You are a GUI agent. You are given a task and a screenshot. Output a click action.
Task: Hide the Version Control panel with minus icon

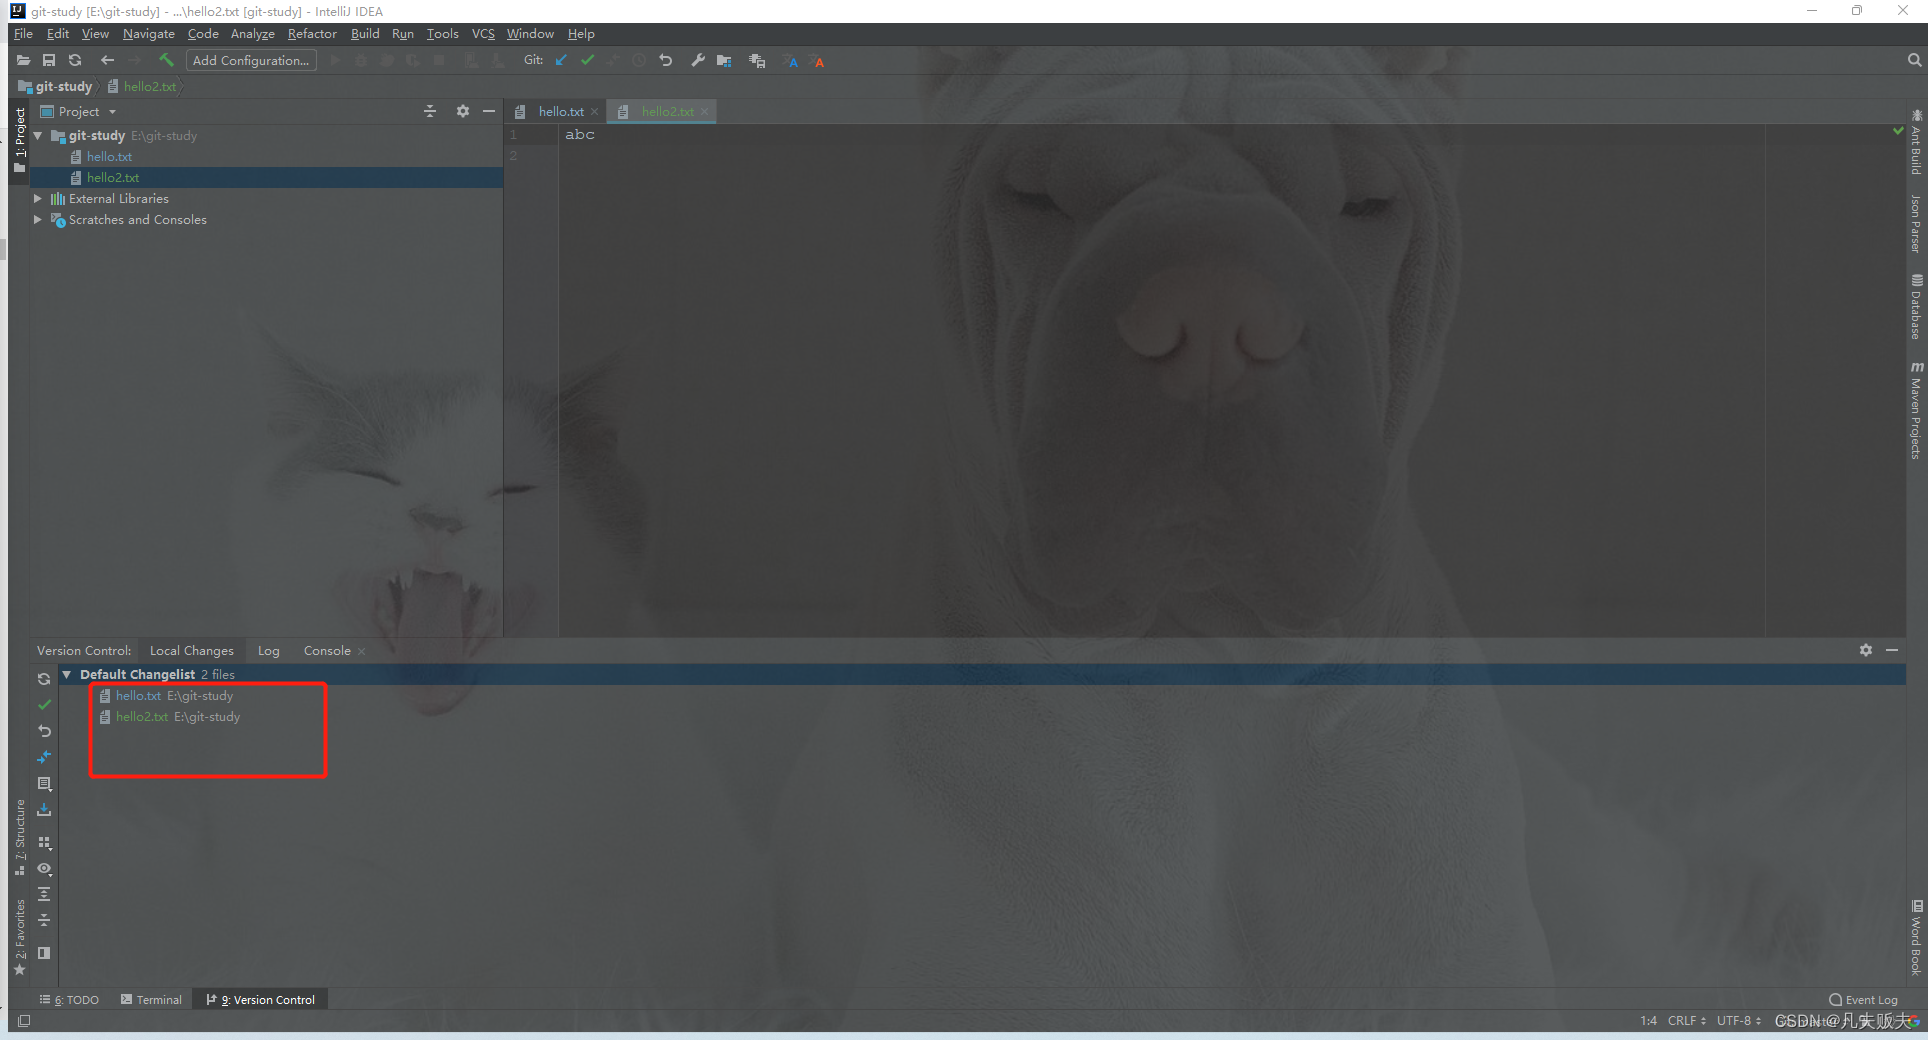[1892, 650]
